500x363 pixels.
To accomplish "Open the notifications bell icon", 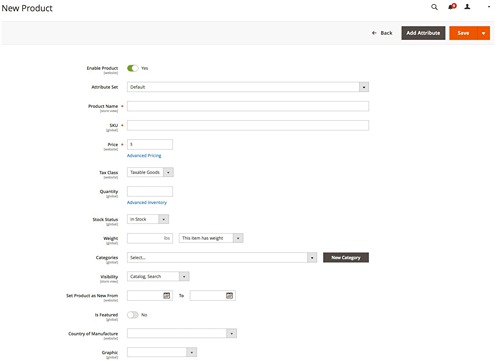I will coord(452,7).
